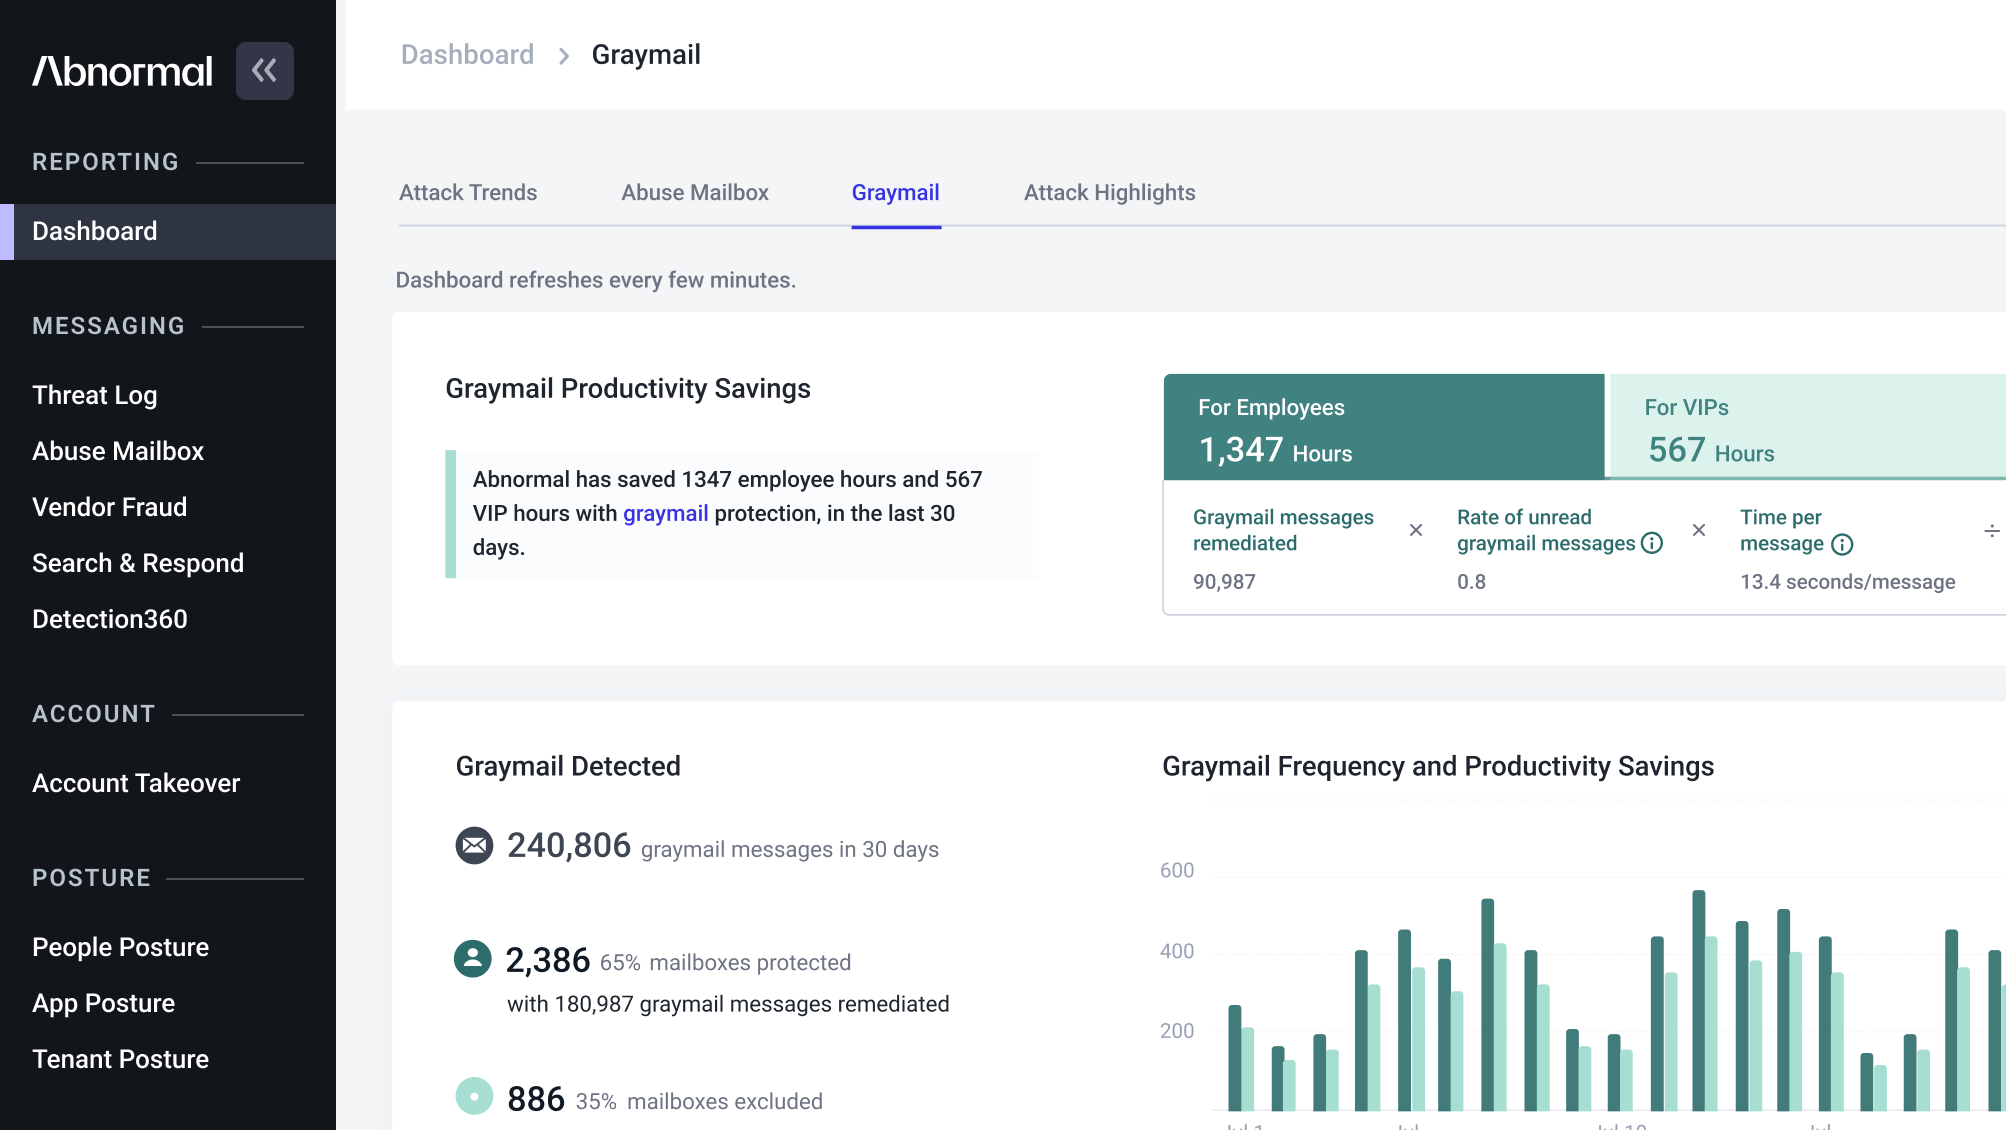Open Detection360 in the sidebar
The height and width of the screenshot is (1130, 2006).
[x=110, y=619]
